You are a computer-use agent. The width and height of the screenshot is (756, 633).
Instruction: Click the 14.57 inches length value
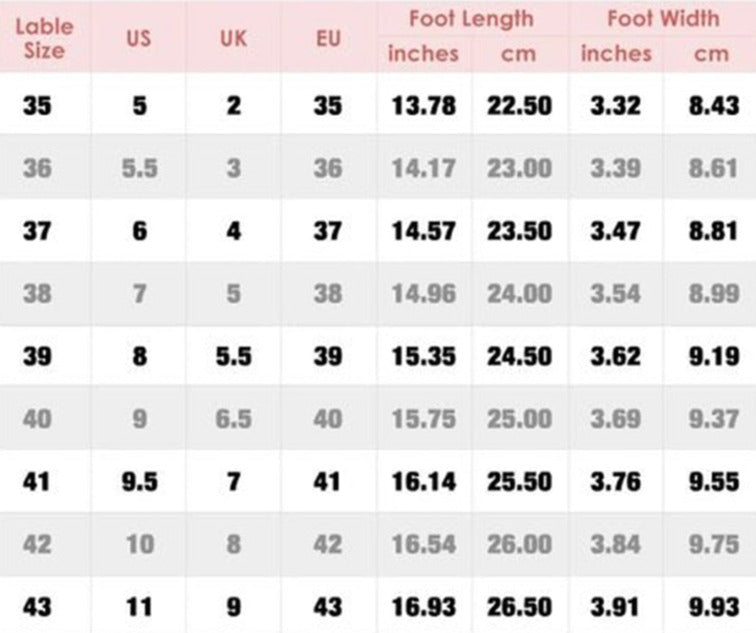point(424,231)
